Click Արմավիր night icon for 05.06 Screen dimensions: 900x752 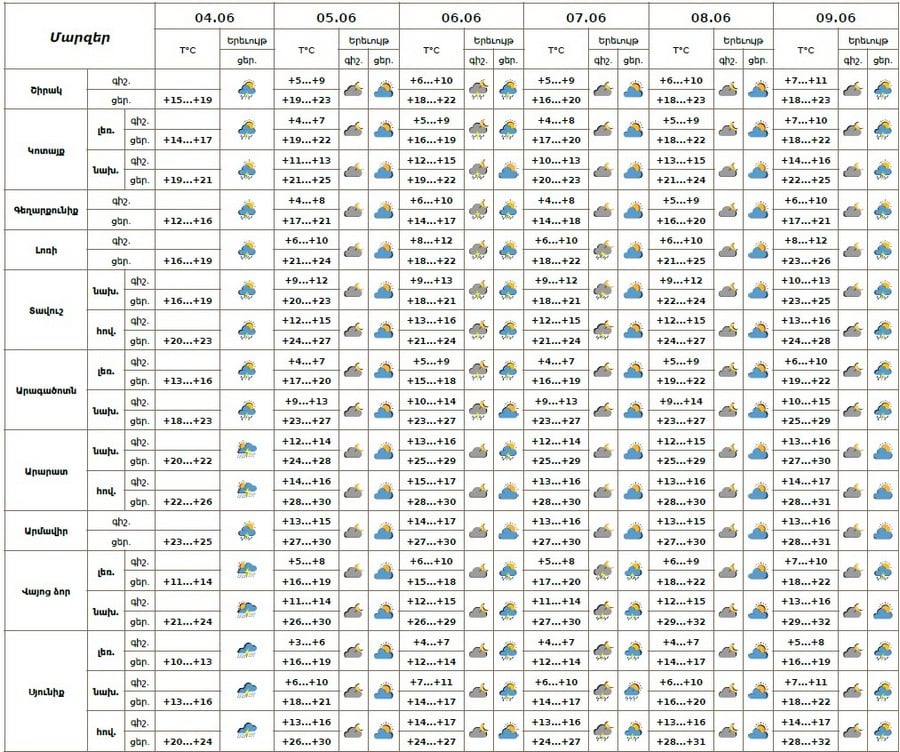coord(353,532)
